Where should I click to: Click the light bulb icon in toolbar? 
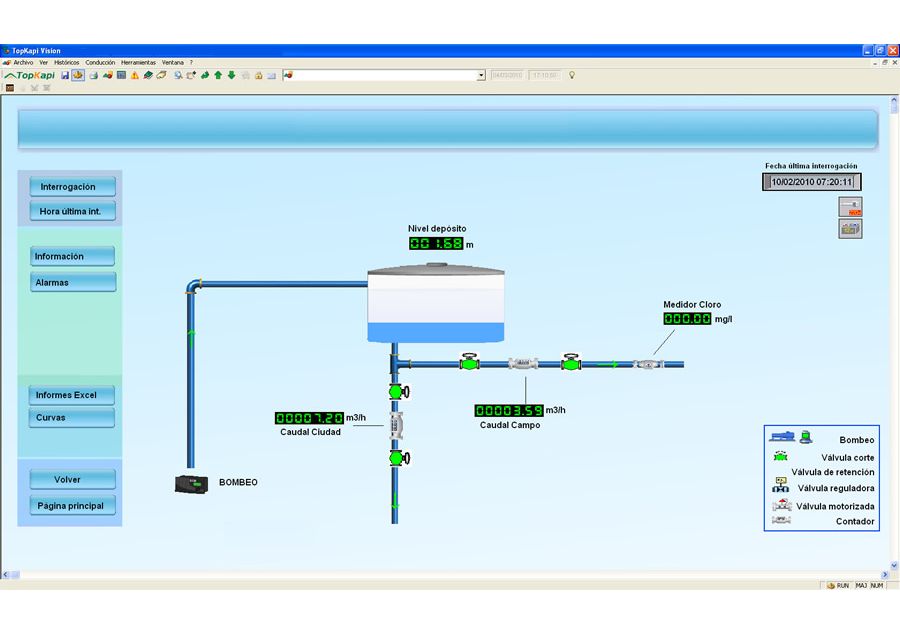[x=572, y=75]
